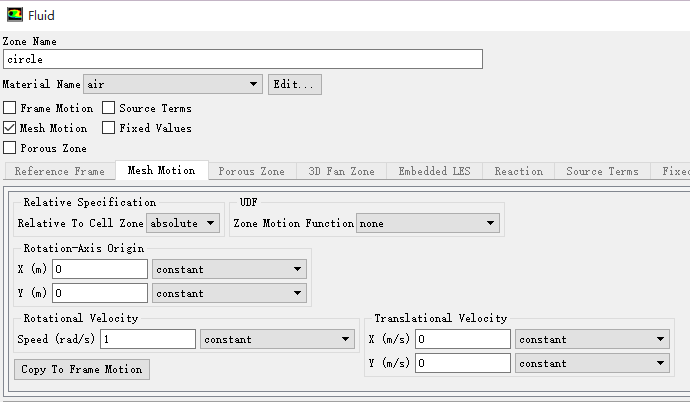Open the 3D Fan Zone tab
This screenshot has height=402, width=690.
(341, 171)
